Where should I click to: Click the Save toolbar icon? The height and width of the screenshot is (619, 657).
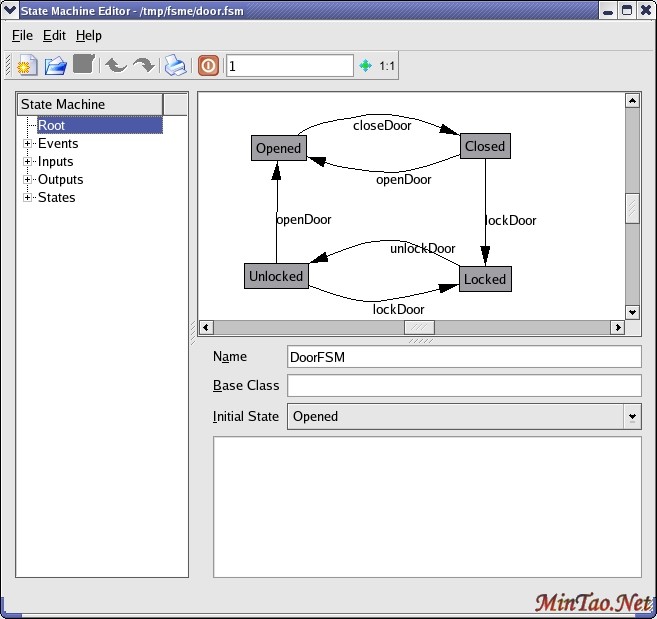click(83, 65)
